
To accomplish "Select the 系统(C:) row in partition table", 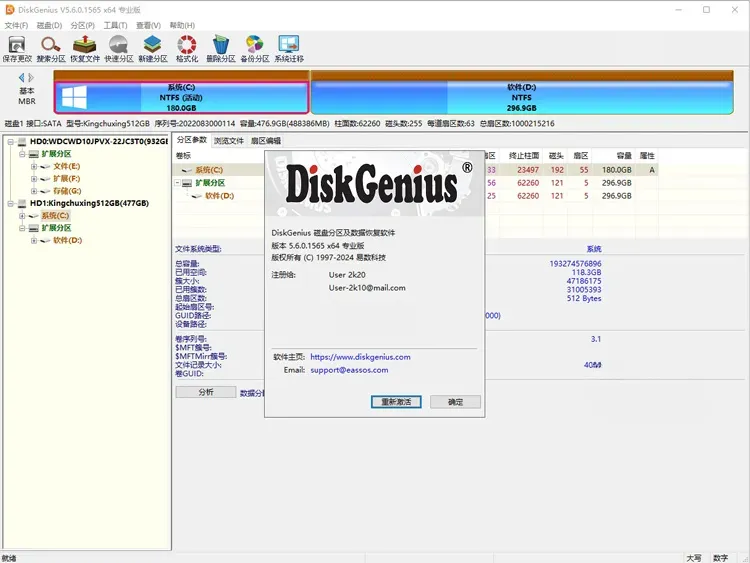I will point(415,170).
